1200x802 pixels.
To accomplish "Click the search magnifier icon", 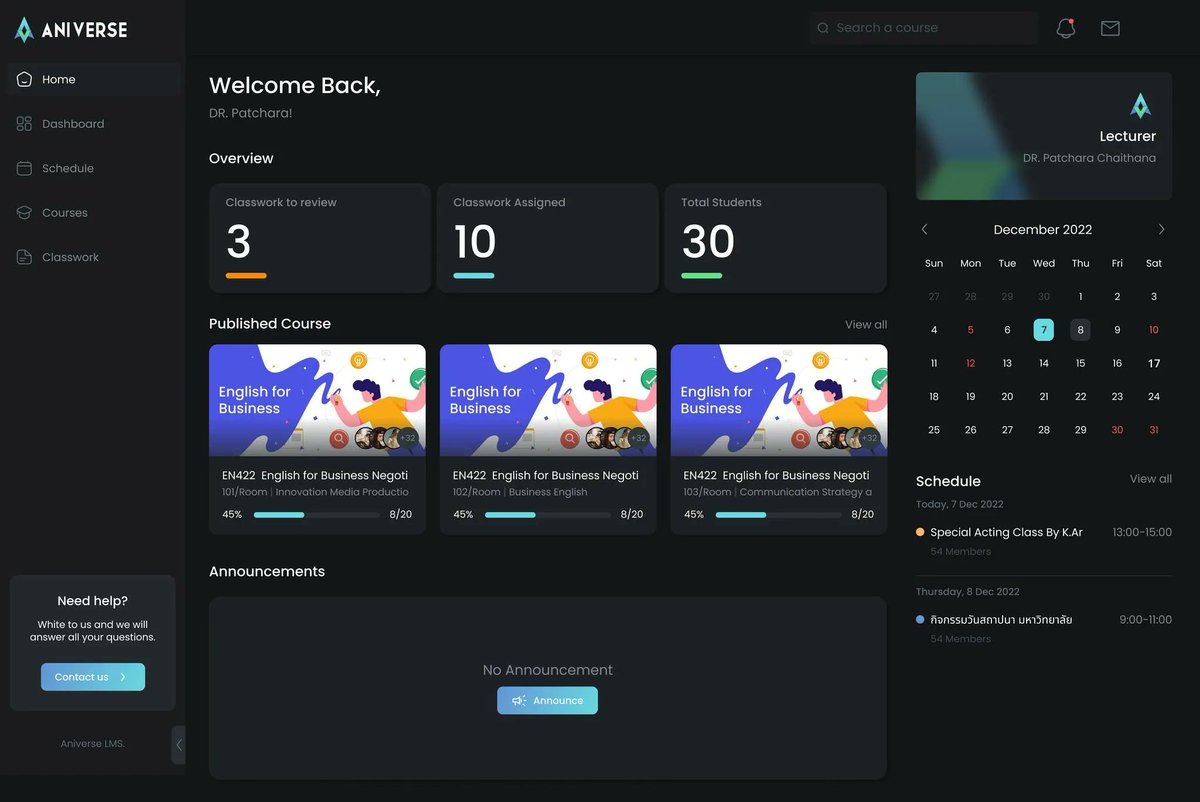I will click(x=822, y=27).
